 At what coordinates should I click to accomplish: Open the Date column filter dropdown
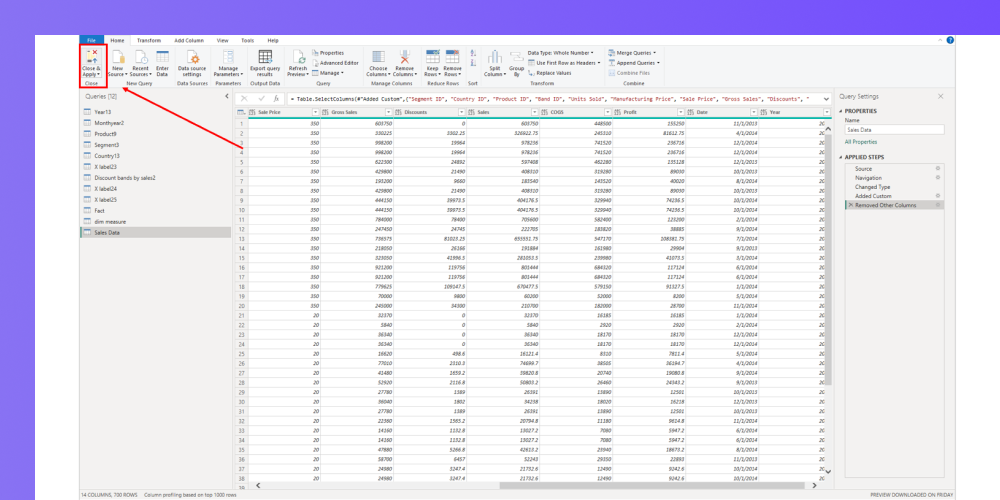click(x=754, y=112)
